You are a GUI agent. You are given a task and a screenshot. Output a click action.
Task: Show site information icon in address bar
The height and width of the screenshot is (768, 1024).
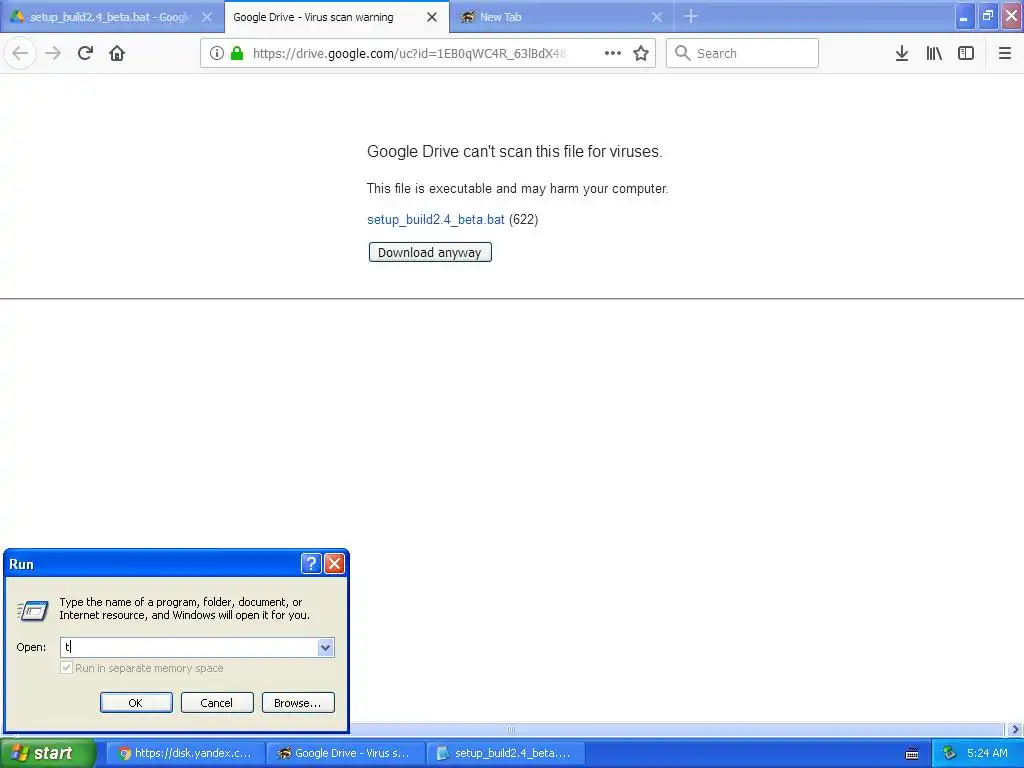pos(216,54)
